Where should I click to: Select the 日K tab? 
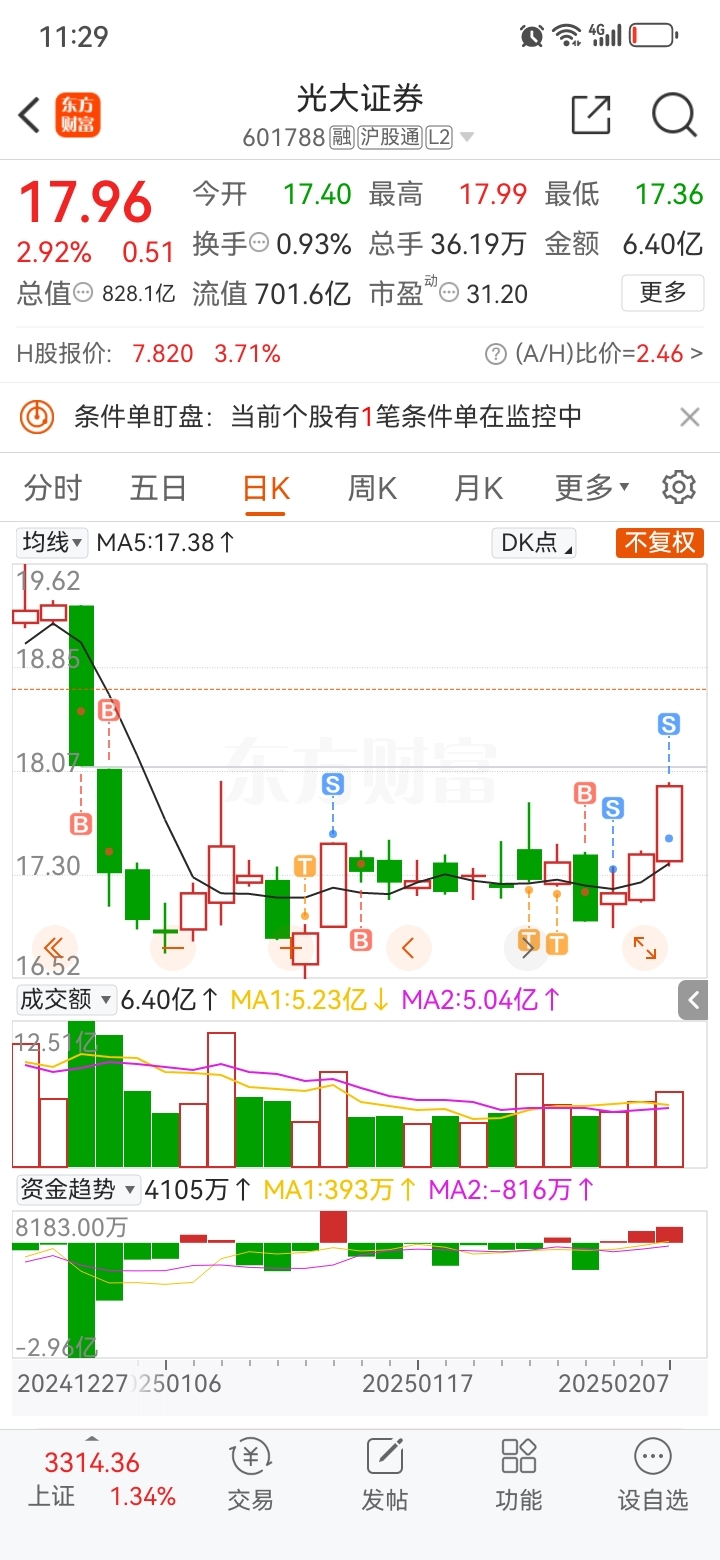click(267, 488)
